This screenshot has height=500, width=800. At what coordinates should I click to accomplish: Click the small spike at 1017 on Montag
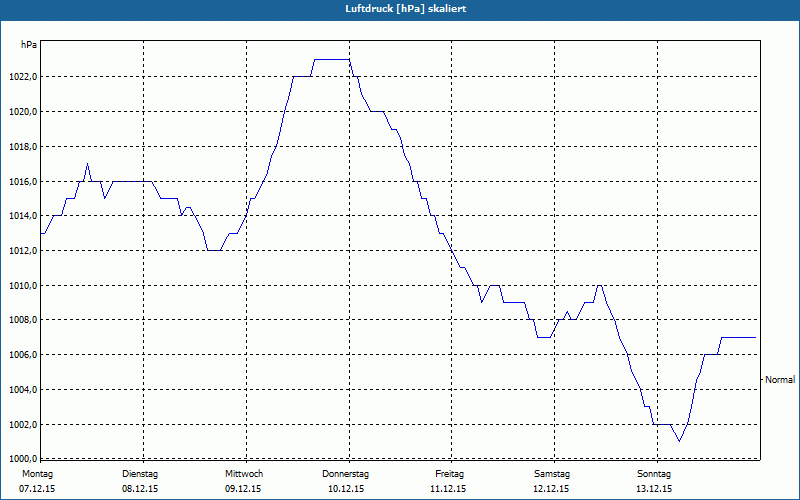[87, 164]
